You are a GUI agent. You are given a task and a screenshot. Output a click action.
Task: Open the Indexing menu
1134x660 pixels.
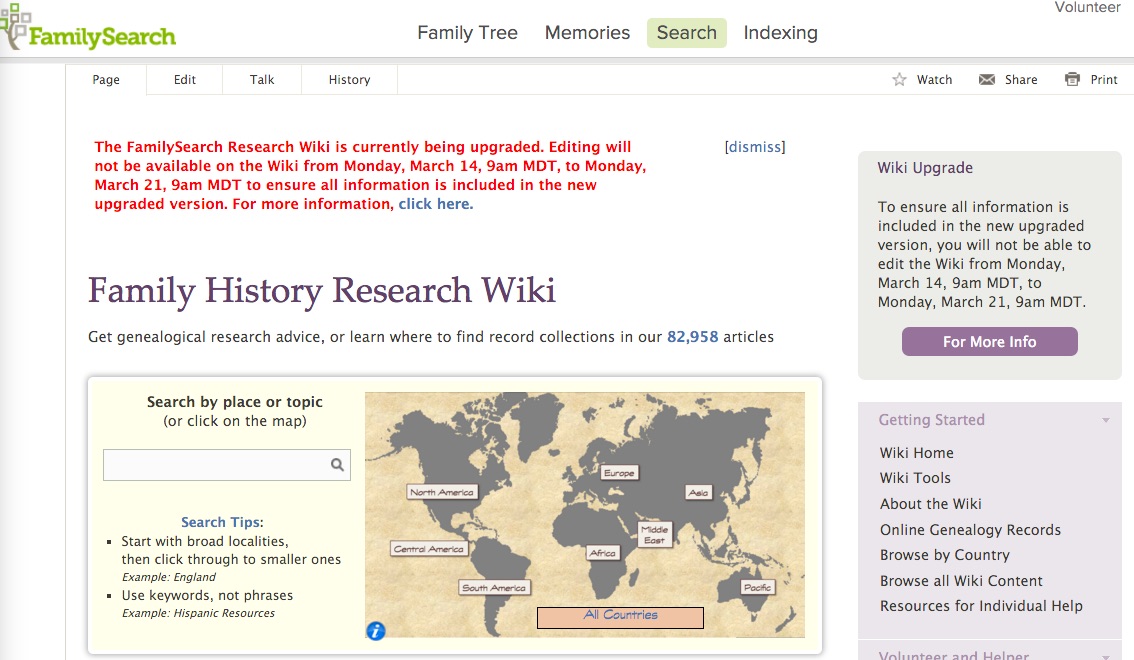[x=780, y=33]
